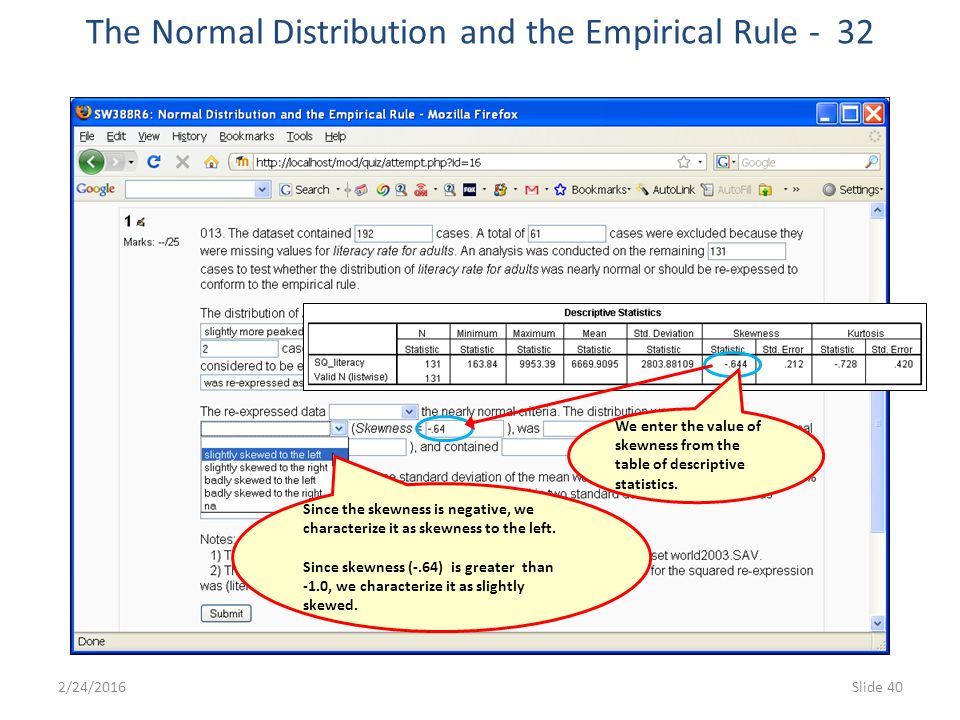Click the edit question icon beside number 1
Viewport: 960px width, 720px height.
[141, 222]
